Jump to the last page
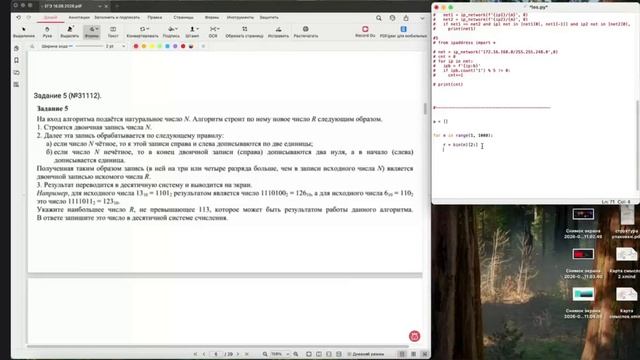 247,354
